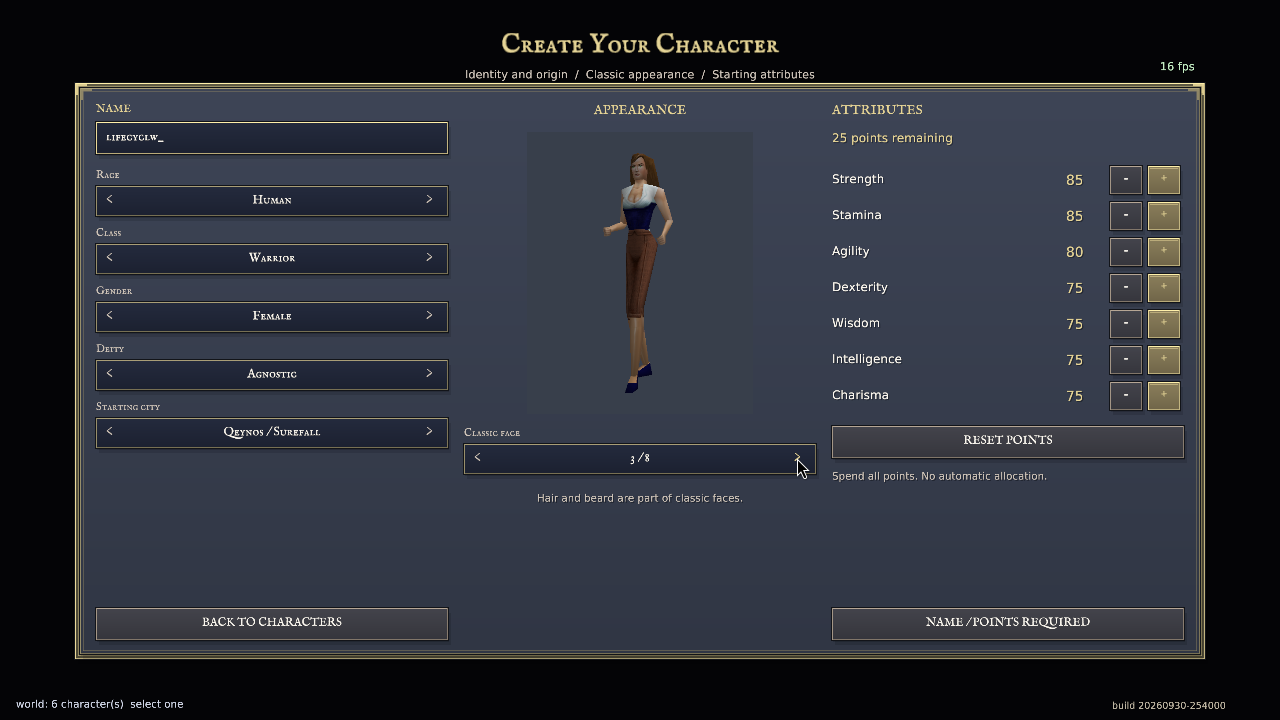Go to the next Class option
Viewport: 1280px width, 720px height.
[429, 258]
